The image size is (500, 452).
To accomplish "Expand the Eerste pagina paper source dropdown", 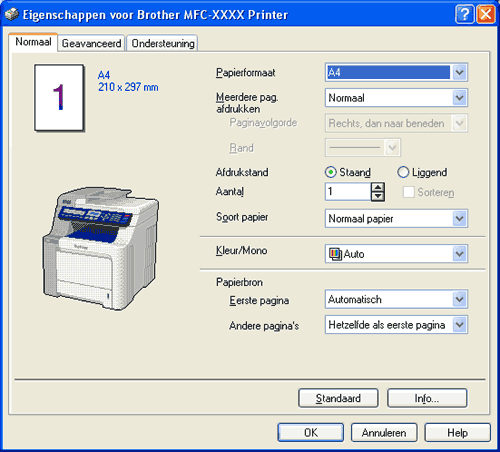I will pos(460,299).
